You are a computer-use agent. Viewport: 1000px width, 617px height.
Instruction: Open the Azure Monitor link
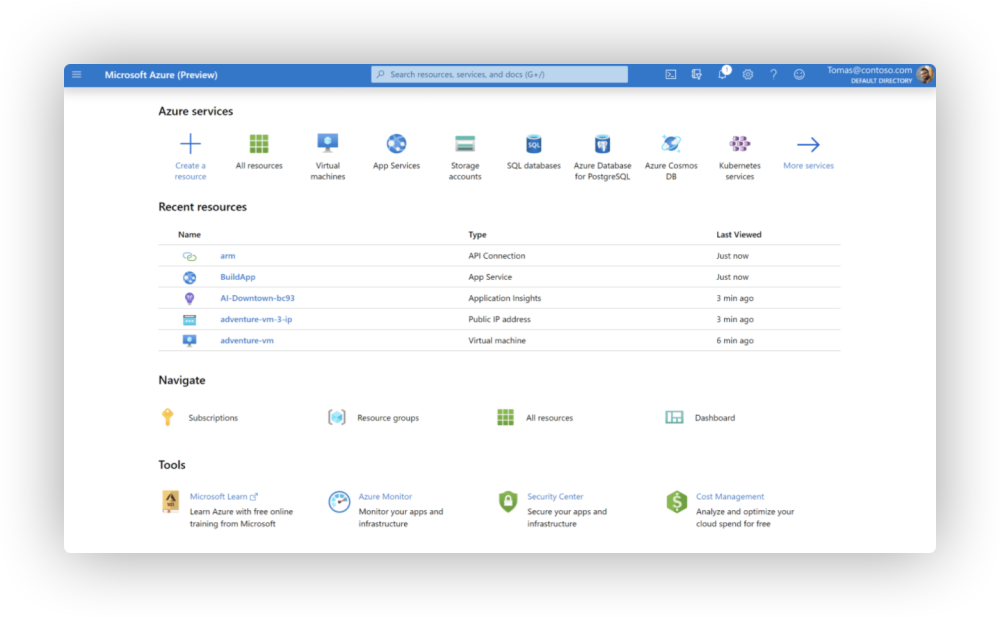(385, 496)
